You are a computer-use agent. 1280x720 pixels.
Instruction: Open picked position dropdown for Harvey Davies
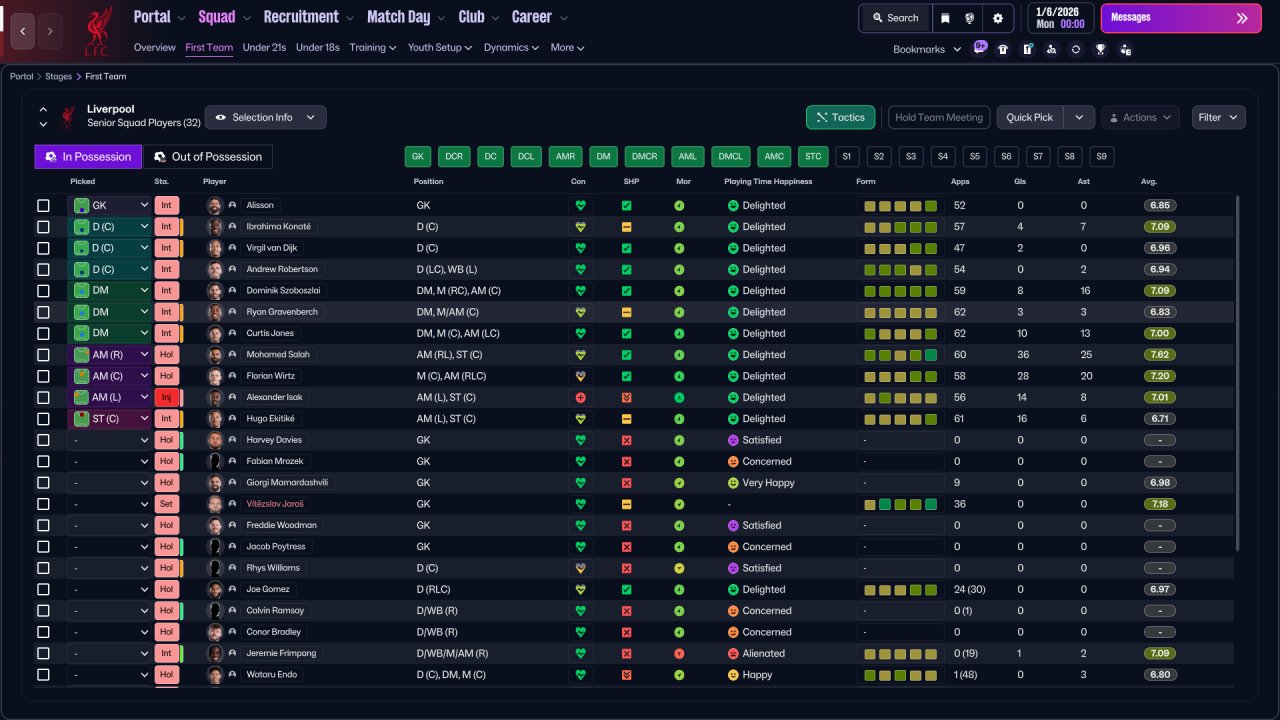(109, 440)
